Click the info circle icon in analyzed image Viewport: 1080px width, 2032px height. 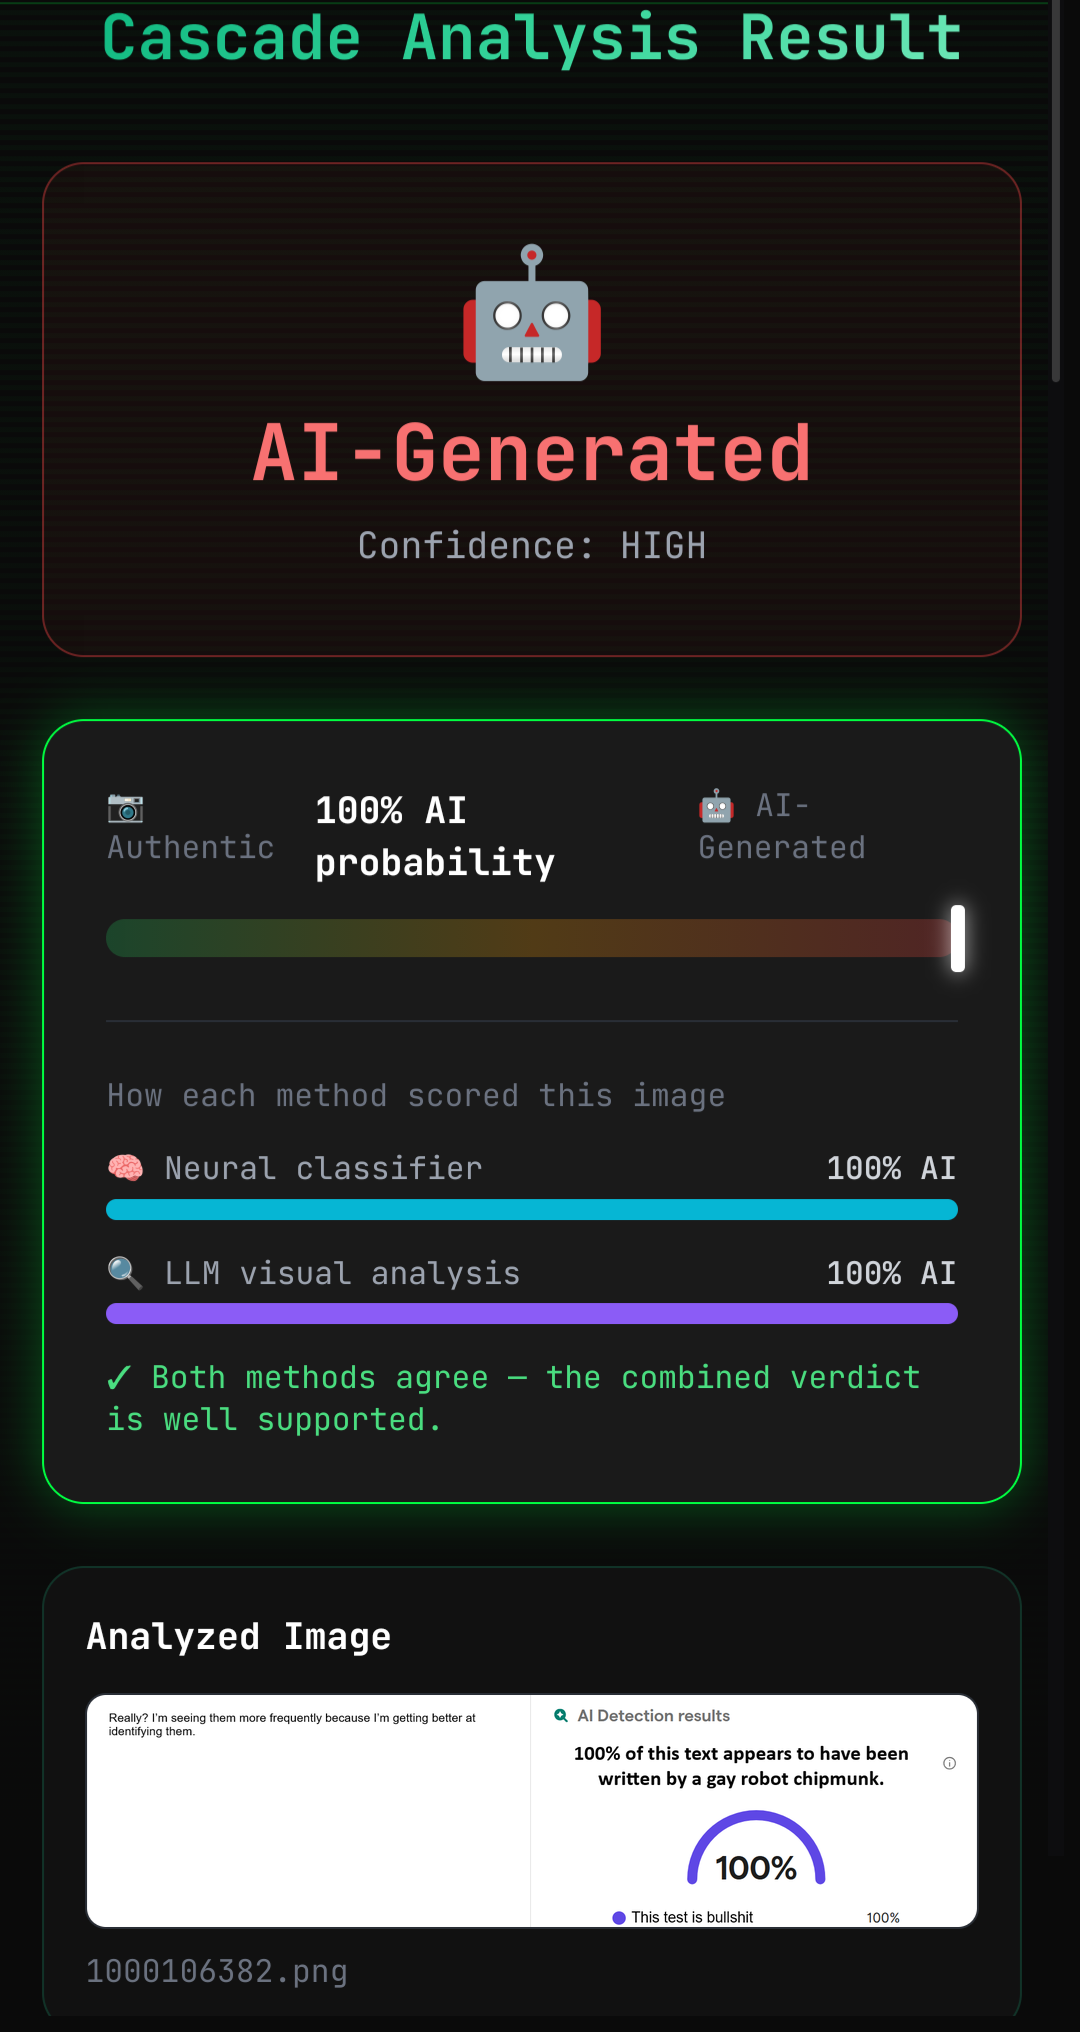pos(949,1763)
